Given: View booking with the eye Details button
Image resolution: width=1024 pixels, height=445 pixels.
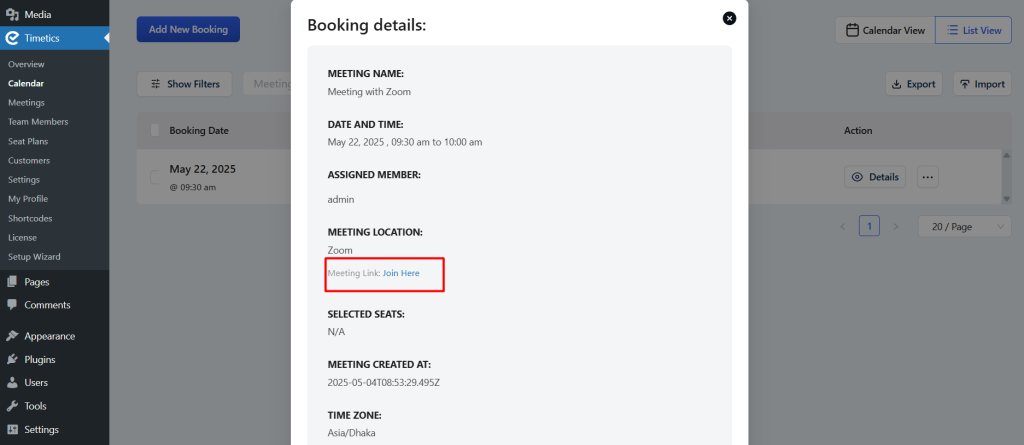Looking at the screenshot, I should (874, 176).
